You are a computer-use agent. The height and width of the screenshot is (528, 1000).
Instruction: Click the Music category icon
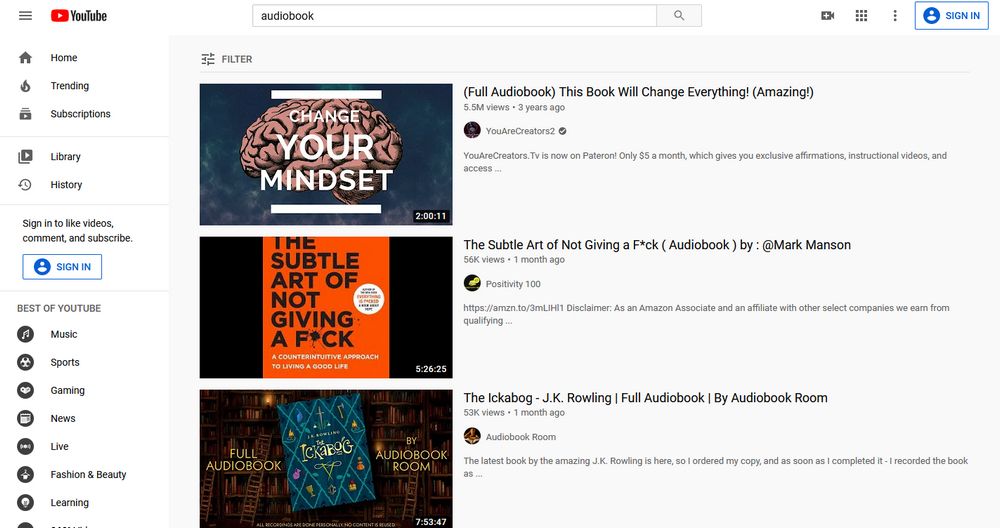point(26,334)
